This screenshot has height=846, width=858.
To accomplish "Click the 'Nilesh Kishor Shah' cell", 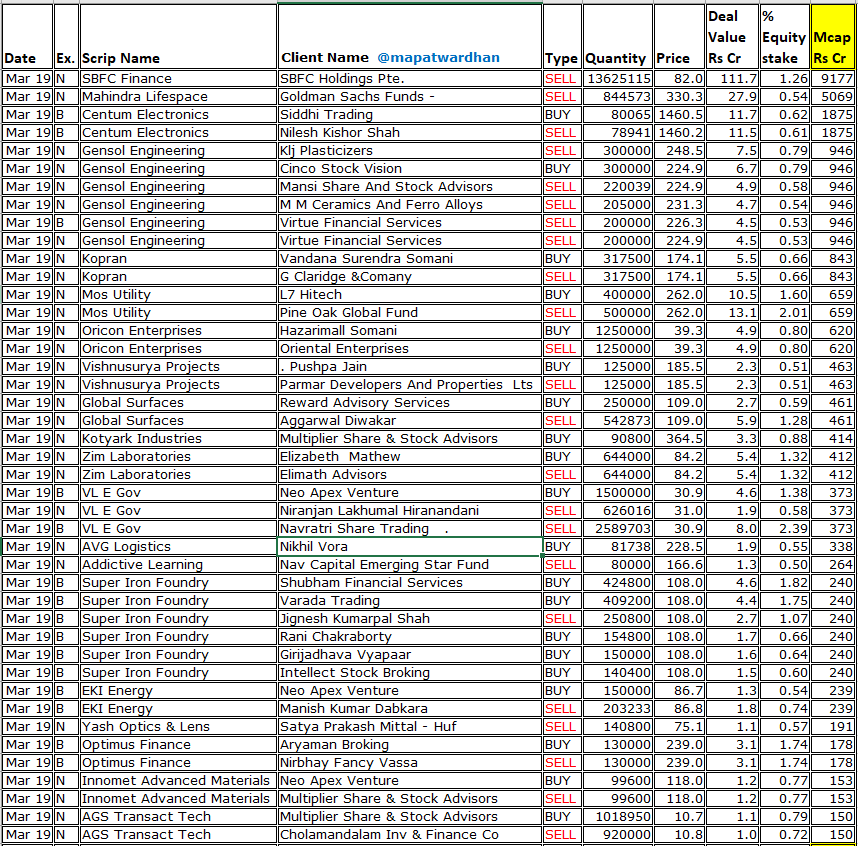I will [410, 133].
